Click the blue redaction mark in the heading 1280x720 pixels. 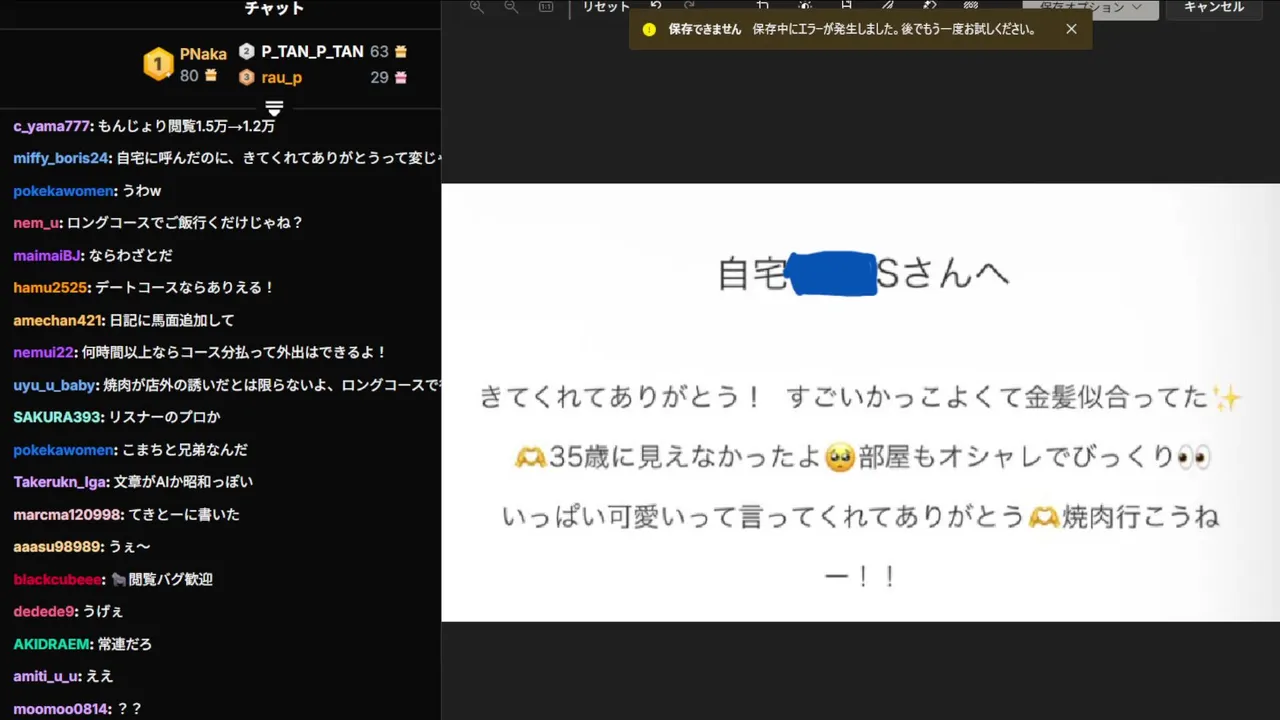pyautogui.click(x=833, y=274)
